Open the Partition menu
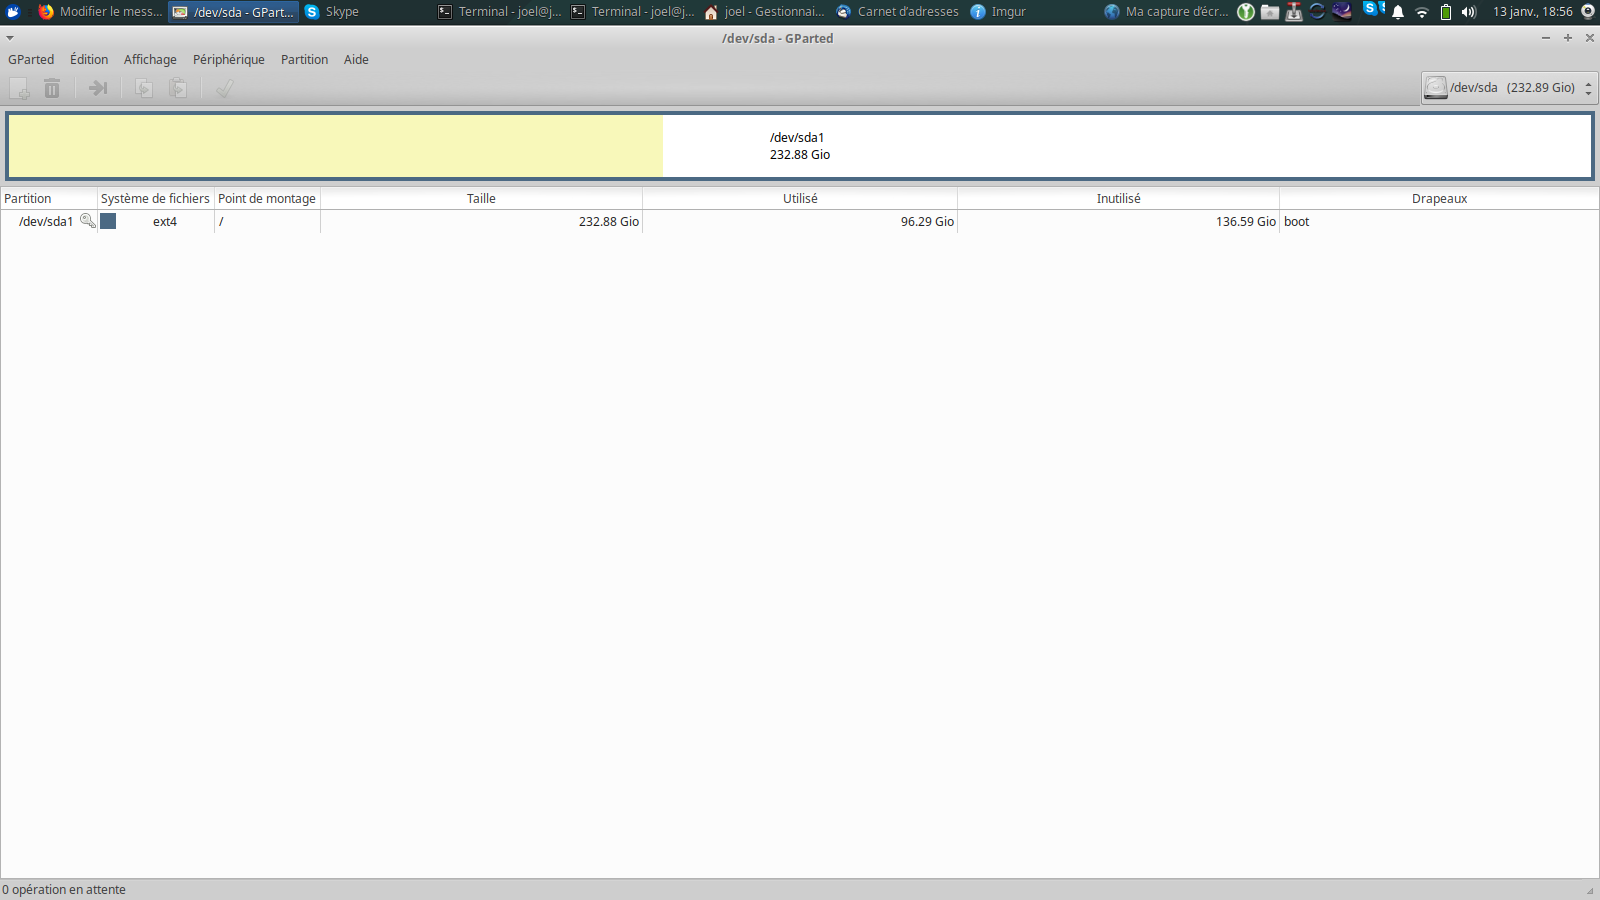Screen dimensions: 1600x900 click(x=304, y=60)
